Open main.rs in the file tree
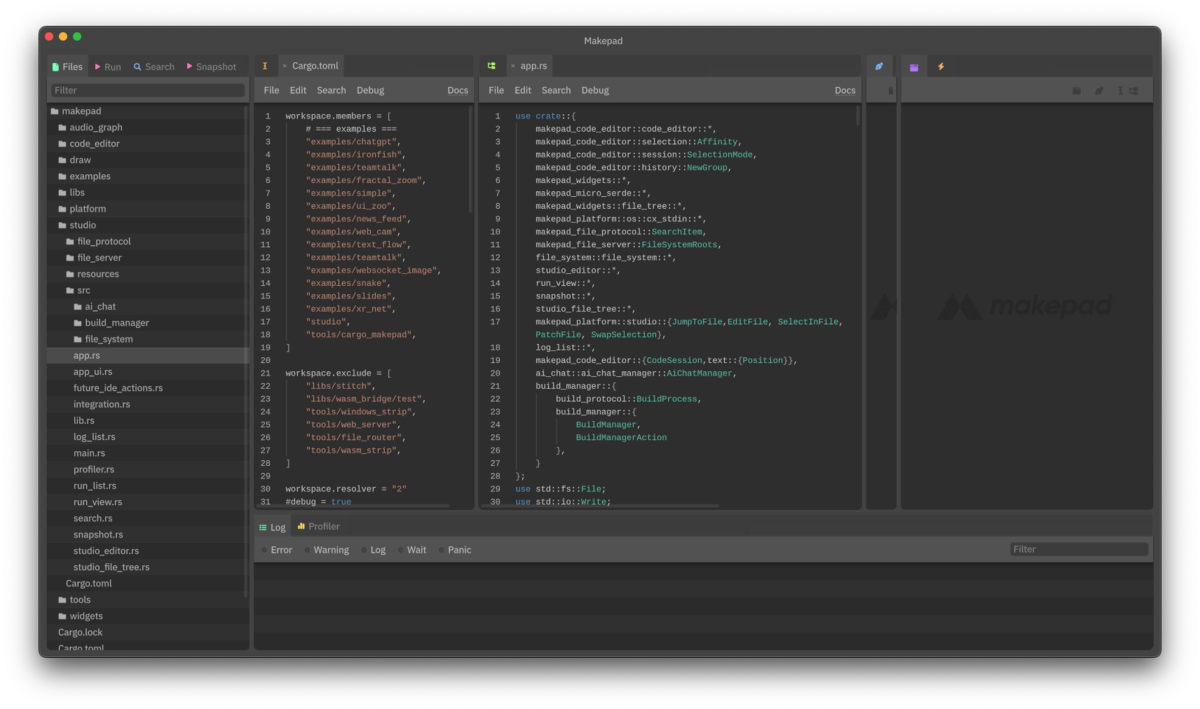The width and height of the screenshot is (1200, 709). [x=148, y=453]
